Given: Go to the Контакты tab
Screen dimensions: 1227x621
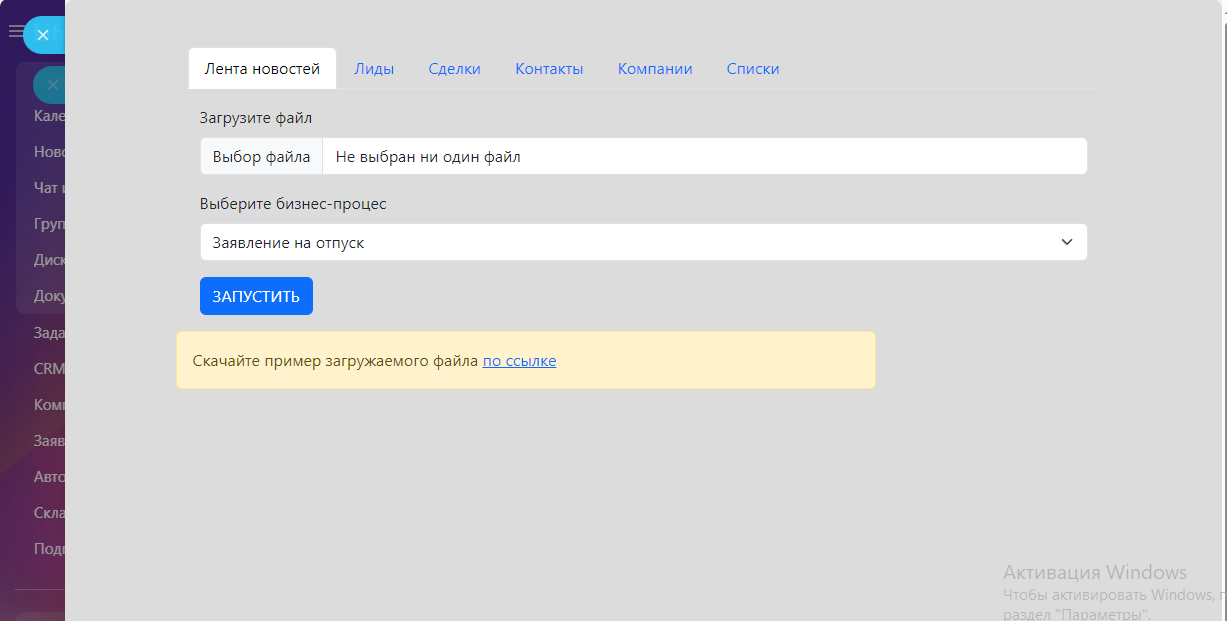Looking at the screenshot, I should pyautogui.click(x=549, y=69).
